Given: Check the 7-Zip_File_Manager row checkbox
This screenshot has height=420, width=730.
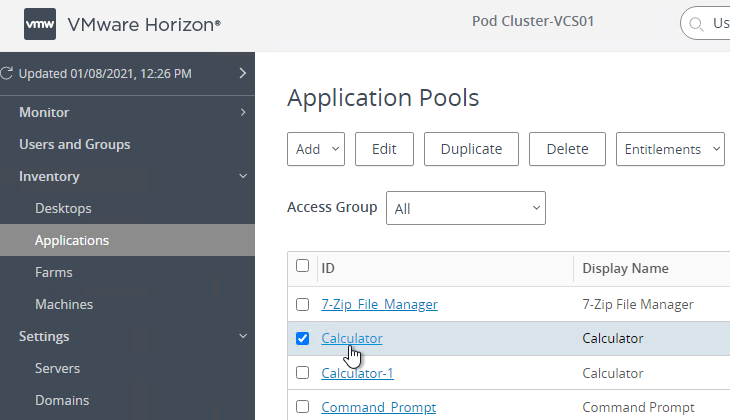Looking at the screenshot, I should (x=302, y=305).
